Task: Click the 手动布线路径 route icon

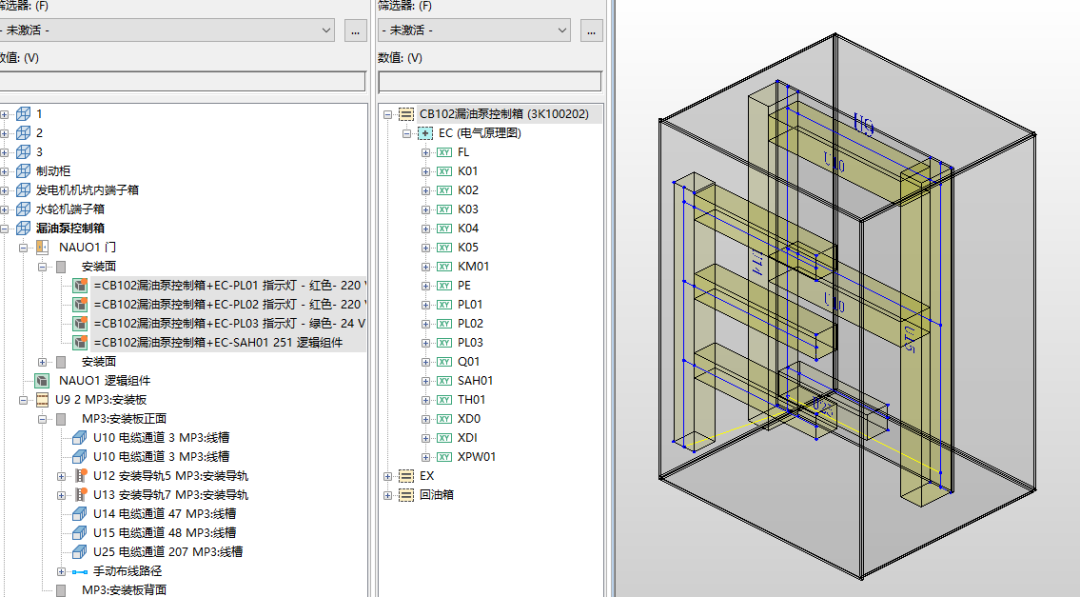Action: pos(80,572)
